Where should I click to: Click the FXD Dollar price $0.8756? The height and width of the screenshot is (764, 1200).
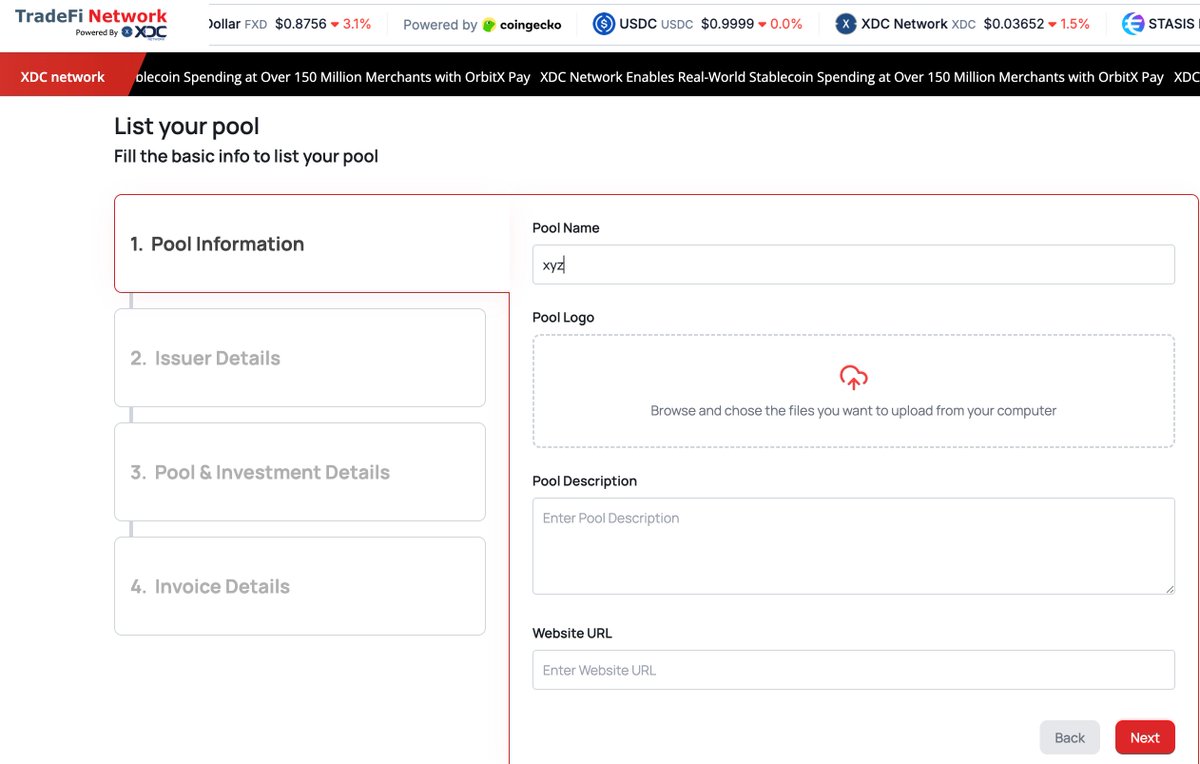pyautogui.click(x=300, y=24)
